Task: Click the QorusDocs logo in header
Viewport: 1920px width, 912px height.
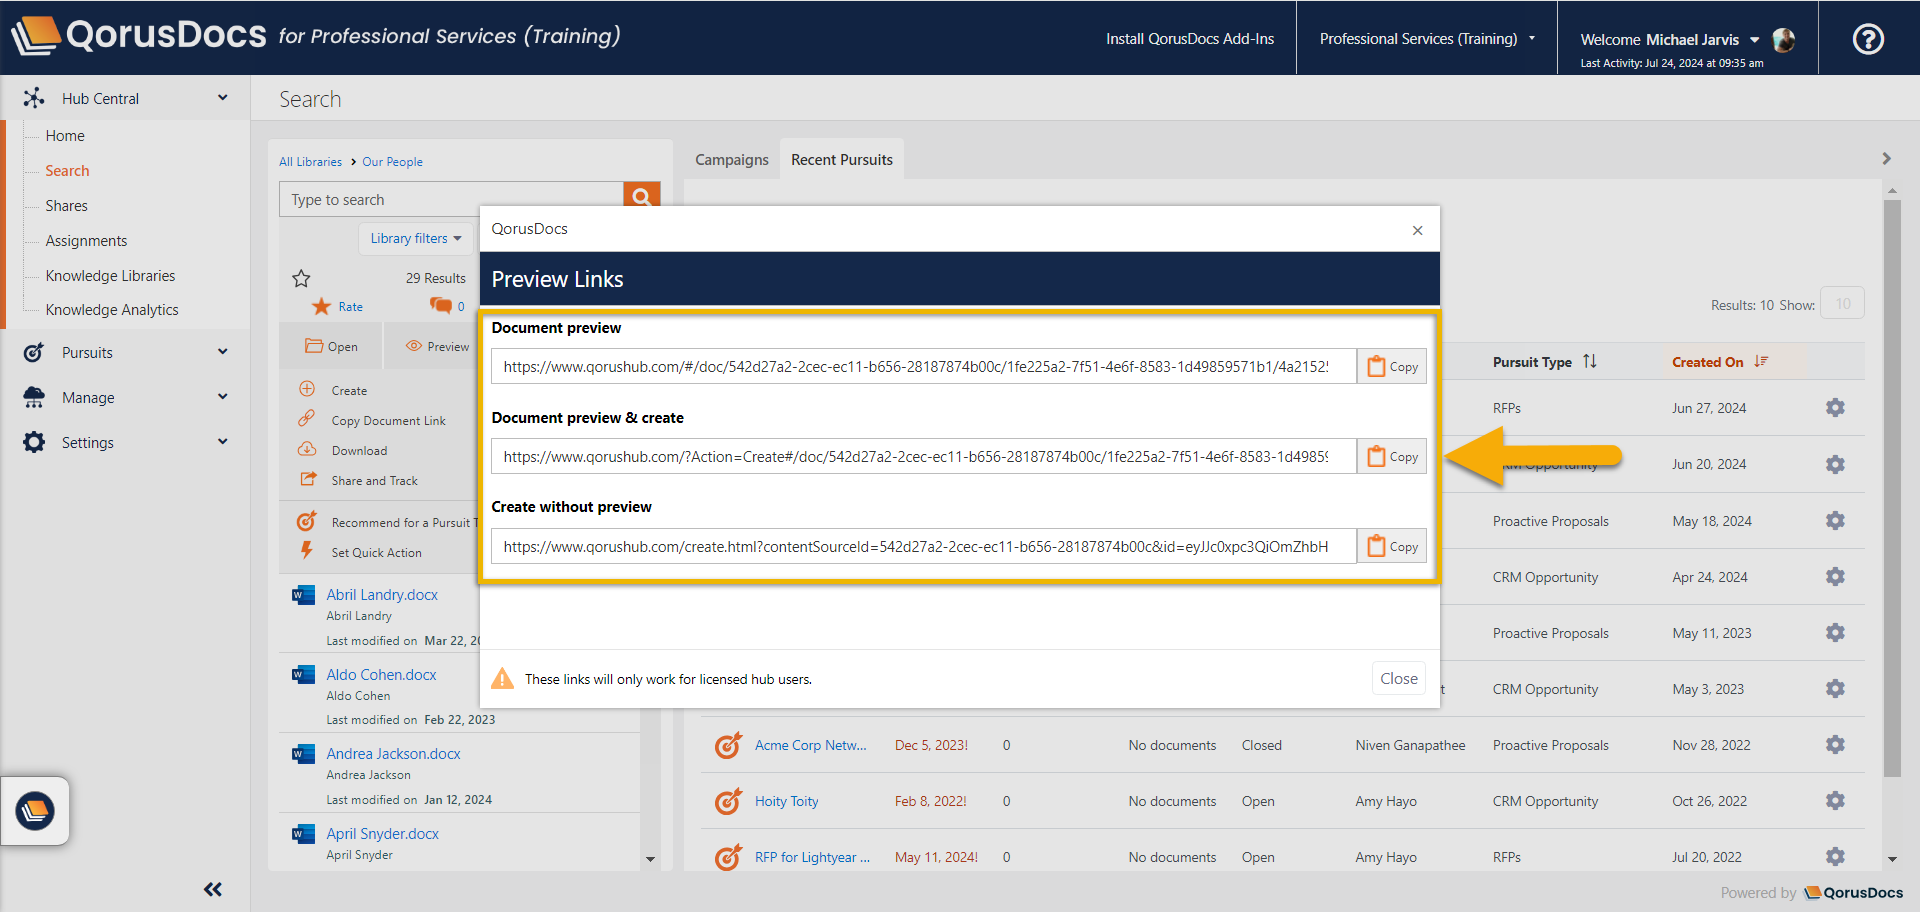Action: 140,36
